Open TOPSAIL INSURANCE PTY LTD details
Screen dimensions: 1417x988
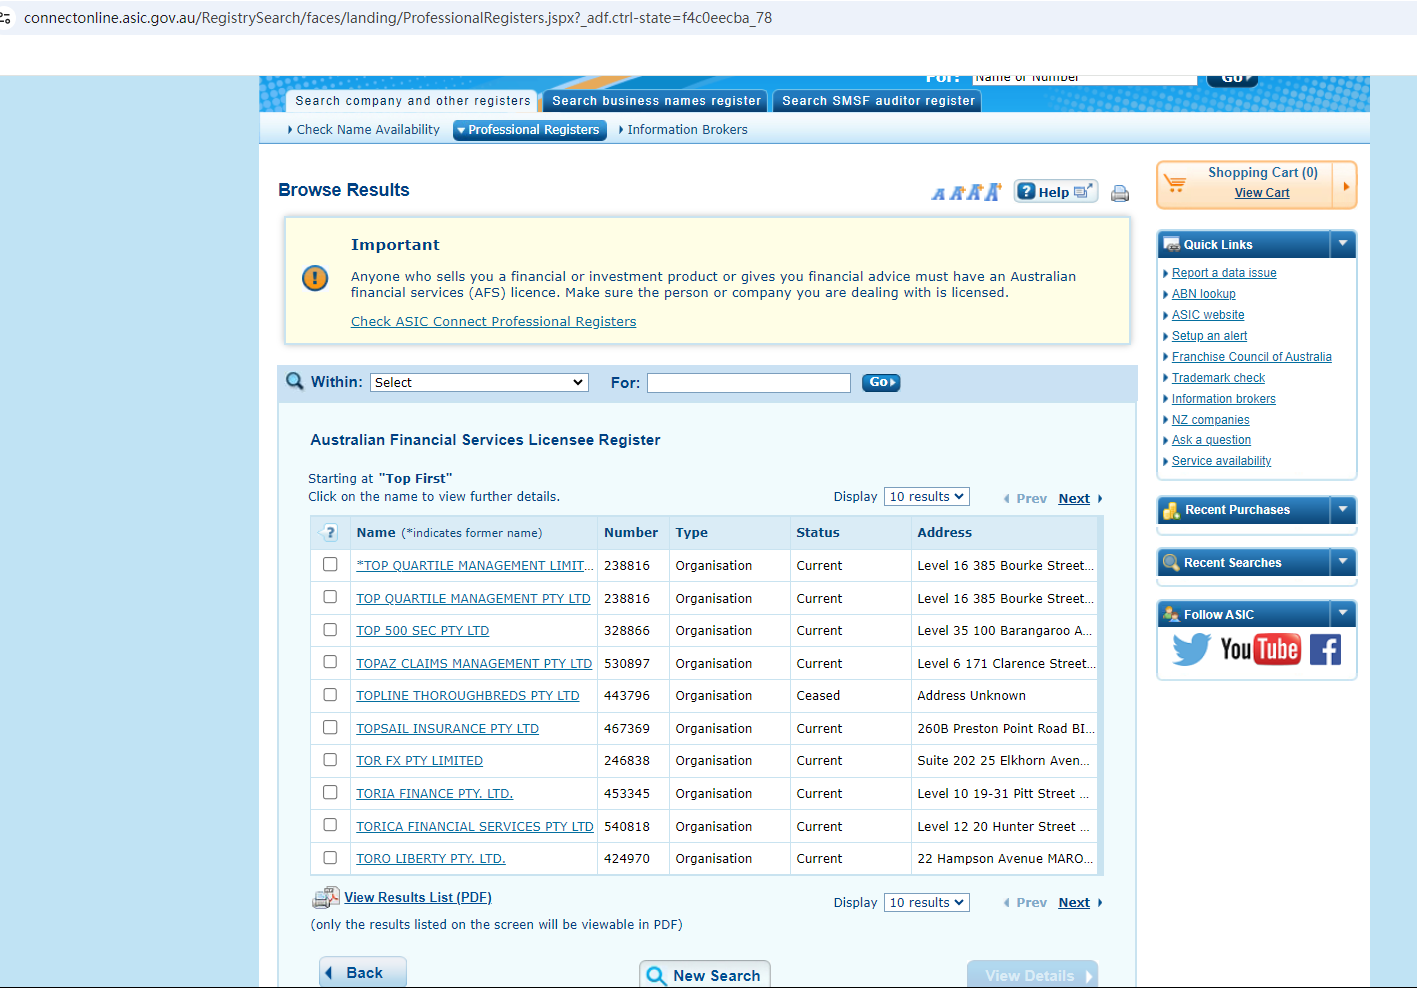(448, 729)
